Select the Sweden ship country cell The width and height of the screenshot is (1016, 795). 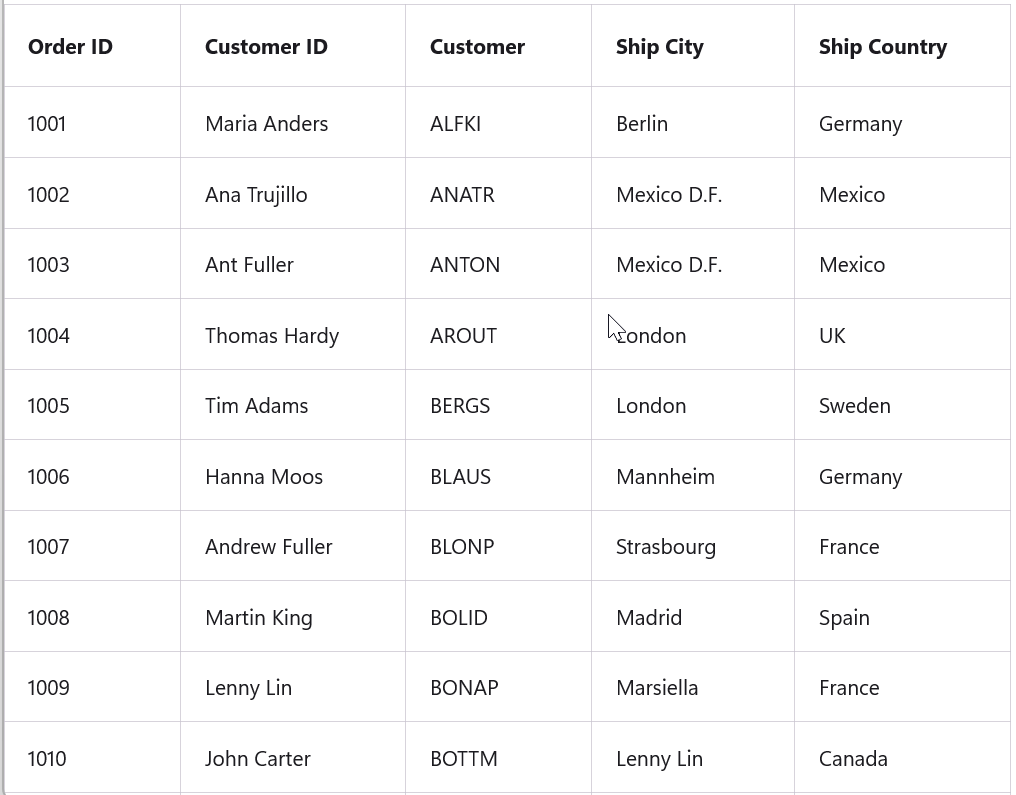point(854,406)
